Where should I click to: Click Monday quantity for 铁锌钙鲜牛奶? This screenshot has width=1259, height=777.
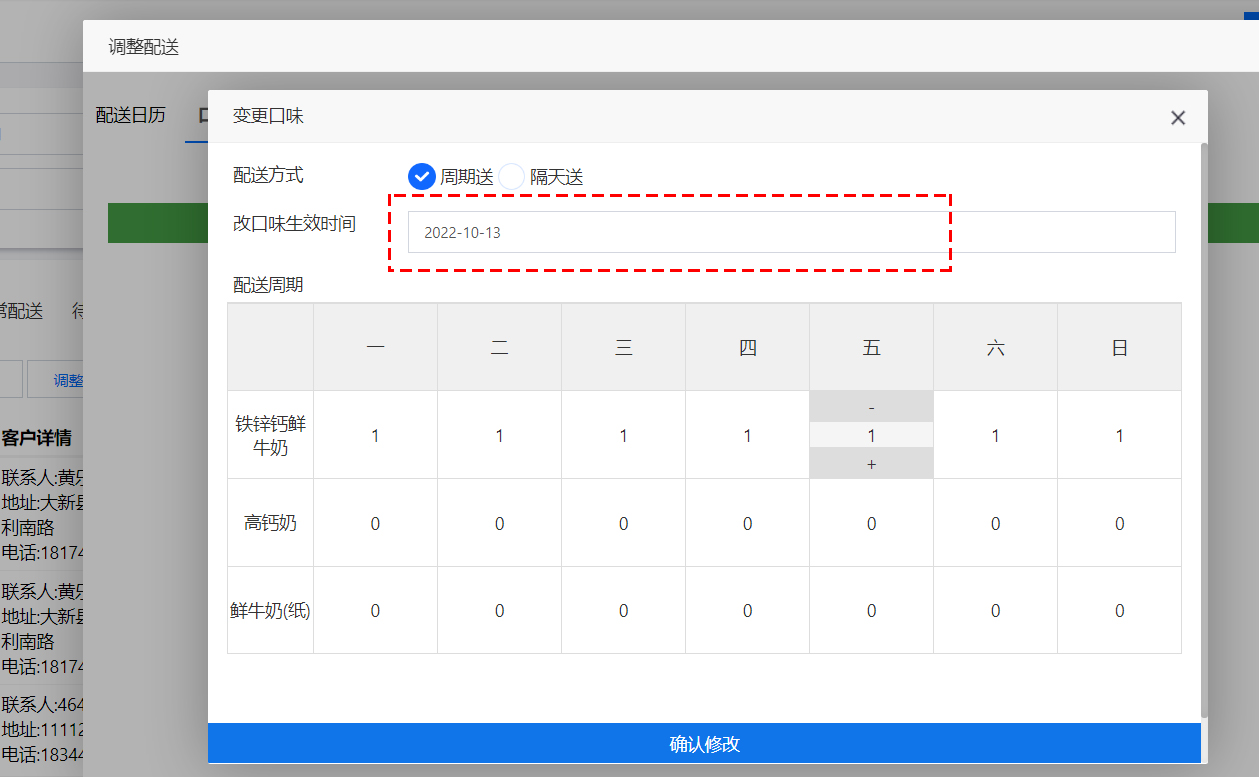click(375, 436)
